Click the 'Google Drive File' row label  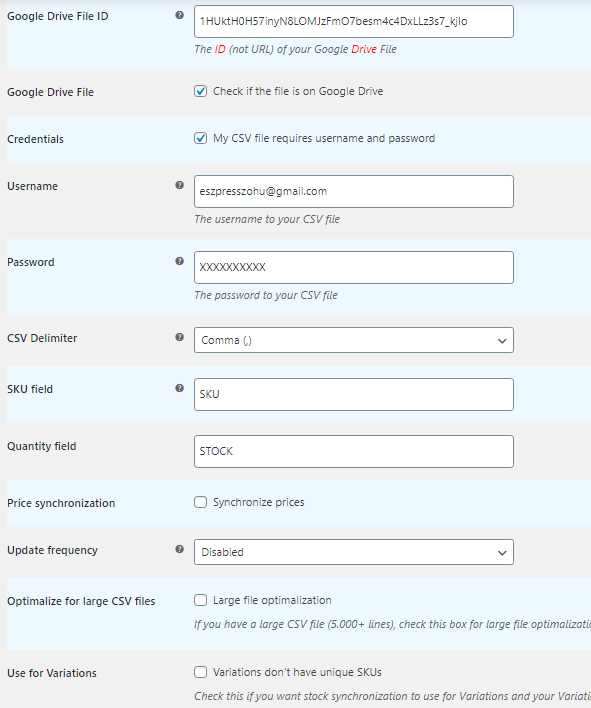coord(51,92)
